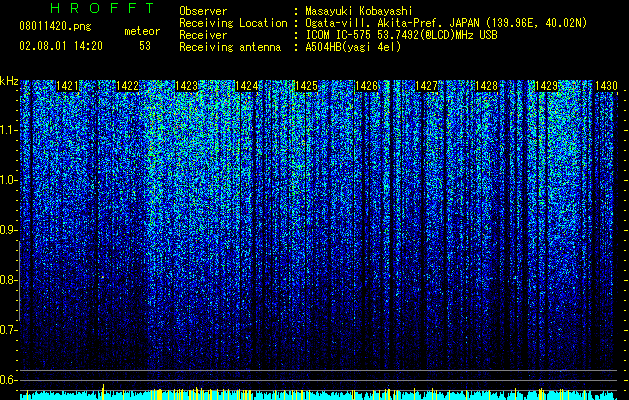
Task: Select the file name 08011420.png
Action: pyautogui.click(x=55, y=27)
